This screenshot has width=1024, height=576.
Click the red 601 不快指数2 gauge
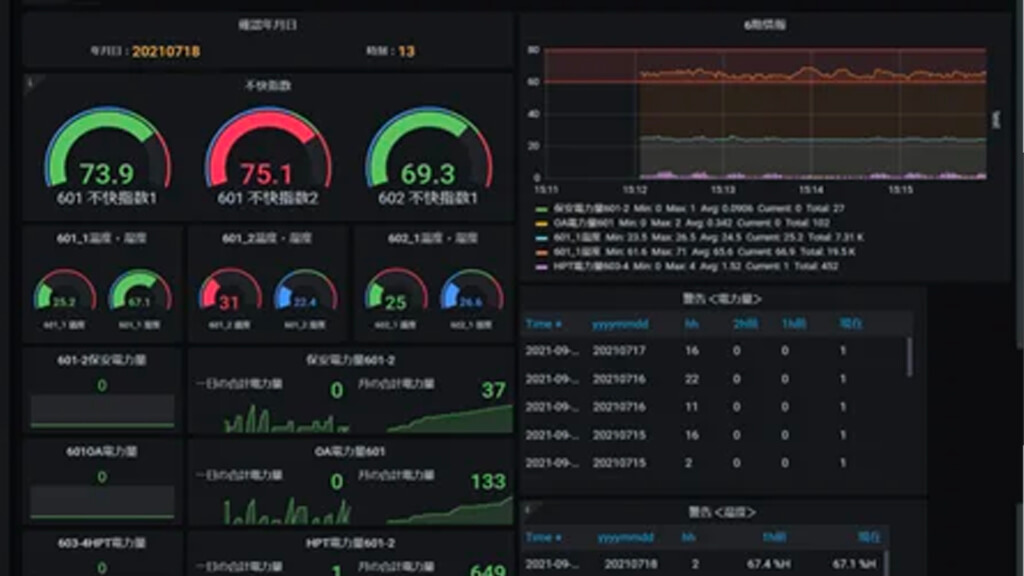tap(267, 155)
